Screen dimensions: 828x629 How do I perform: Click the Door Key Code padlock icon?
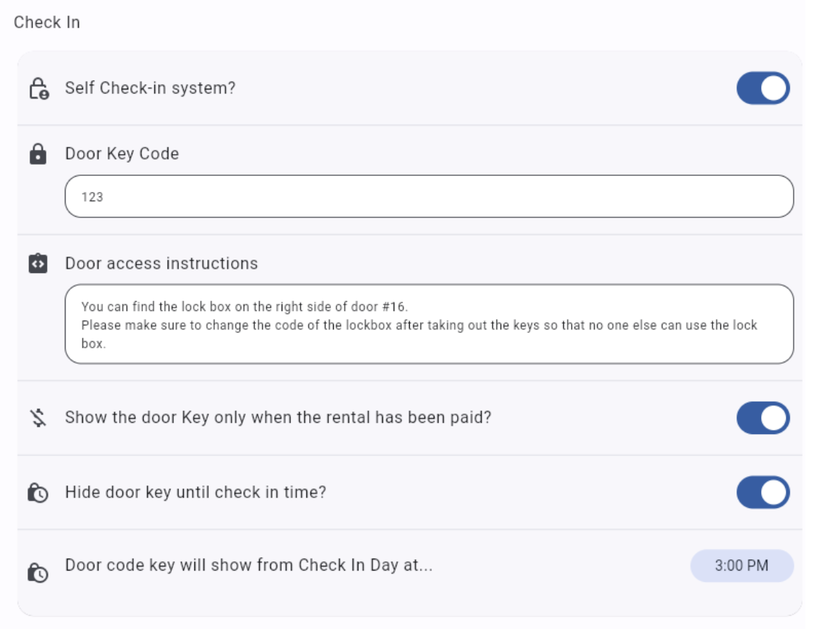(x=38, y=154)
